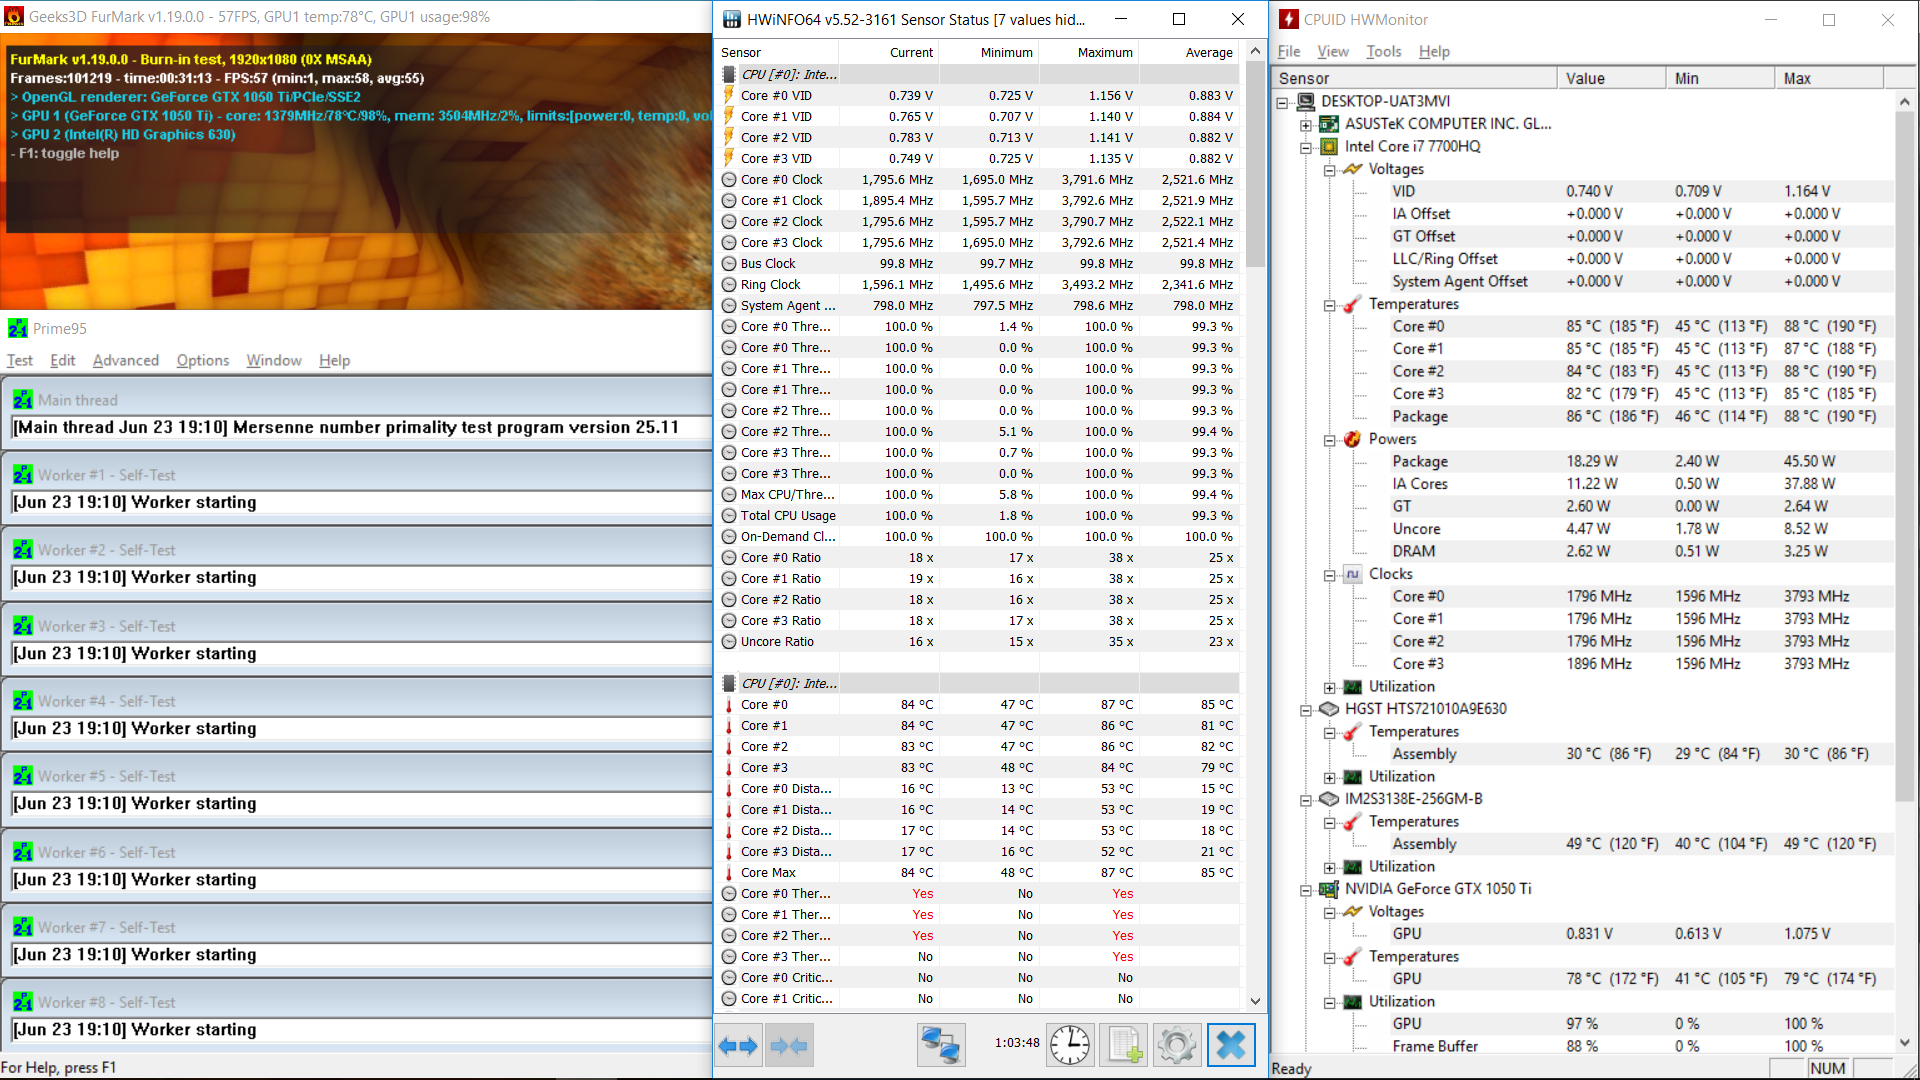Open the Advanced menu in Prime95
Viewport: 1920px width, 1080px height.
(125, 360)
